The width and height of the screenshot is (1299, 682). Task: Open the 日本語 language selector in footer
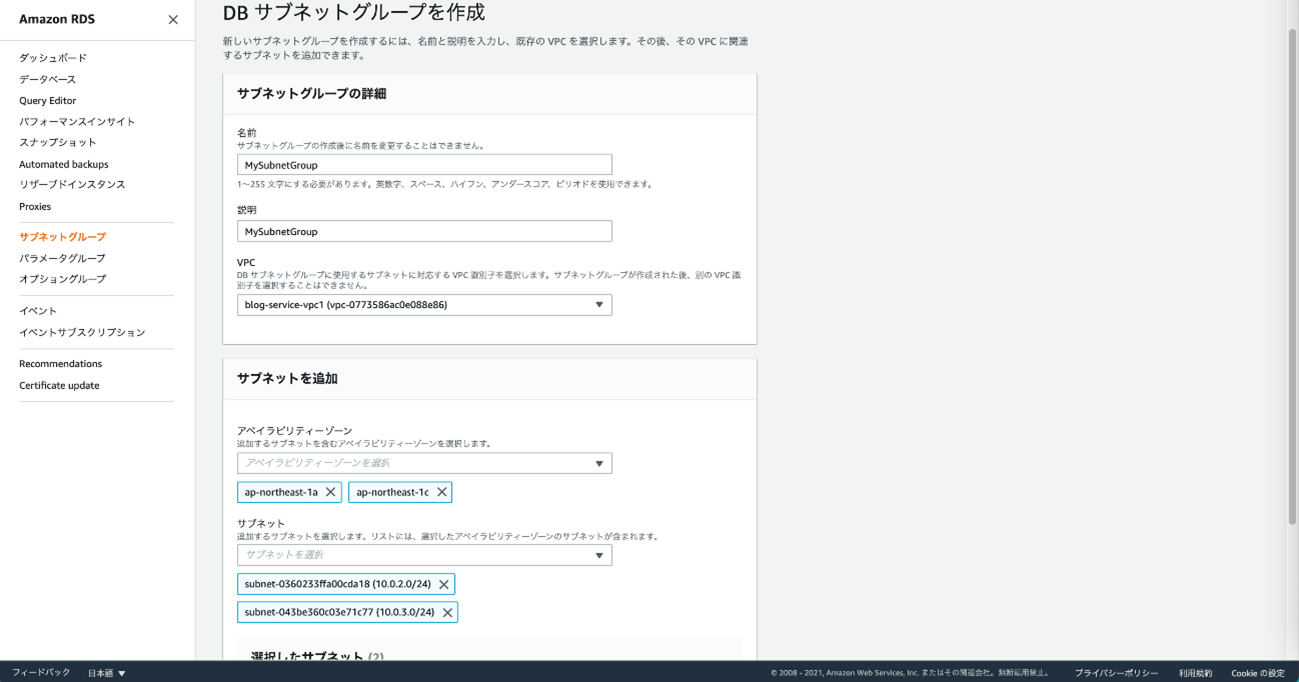coord(106,673)
